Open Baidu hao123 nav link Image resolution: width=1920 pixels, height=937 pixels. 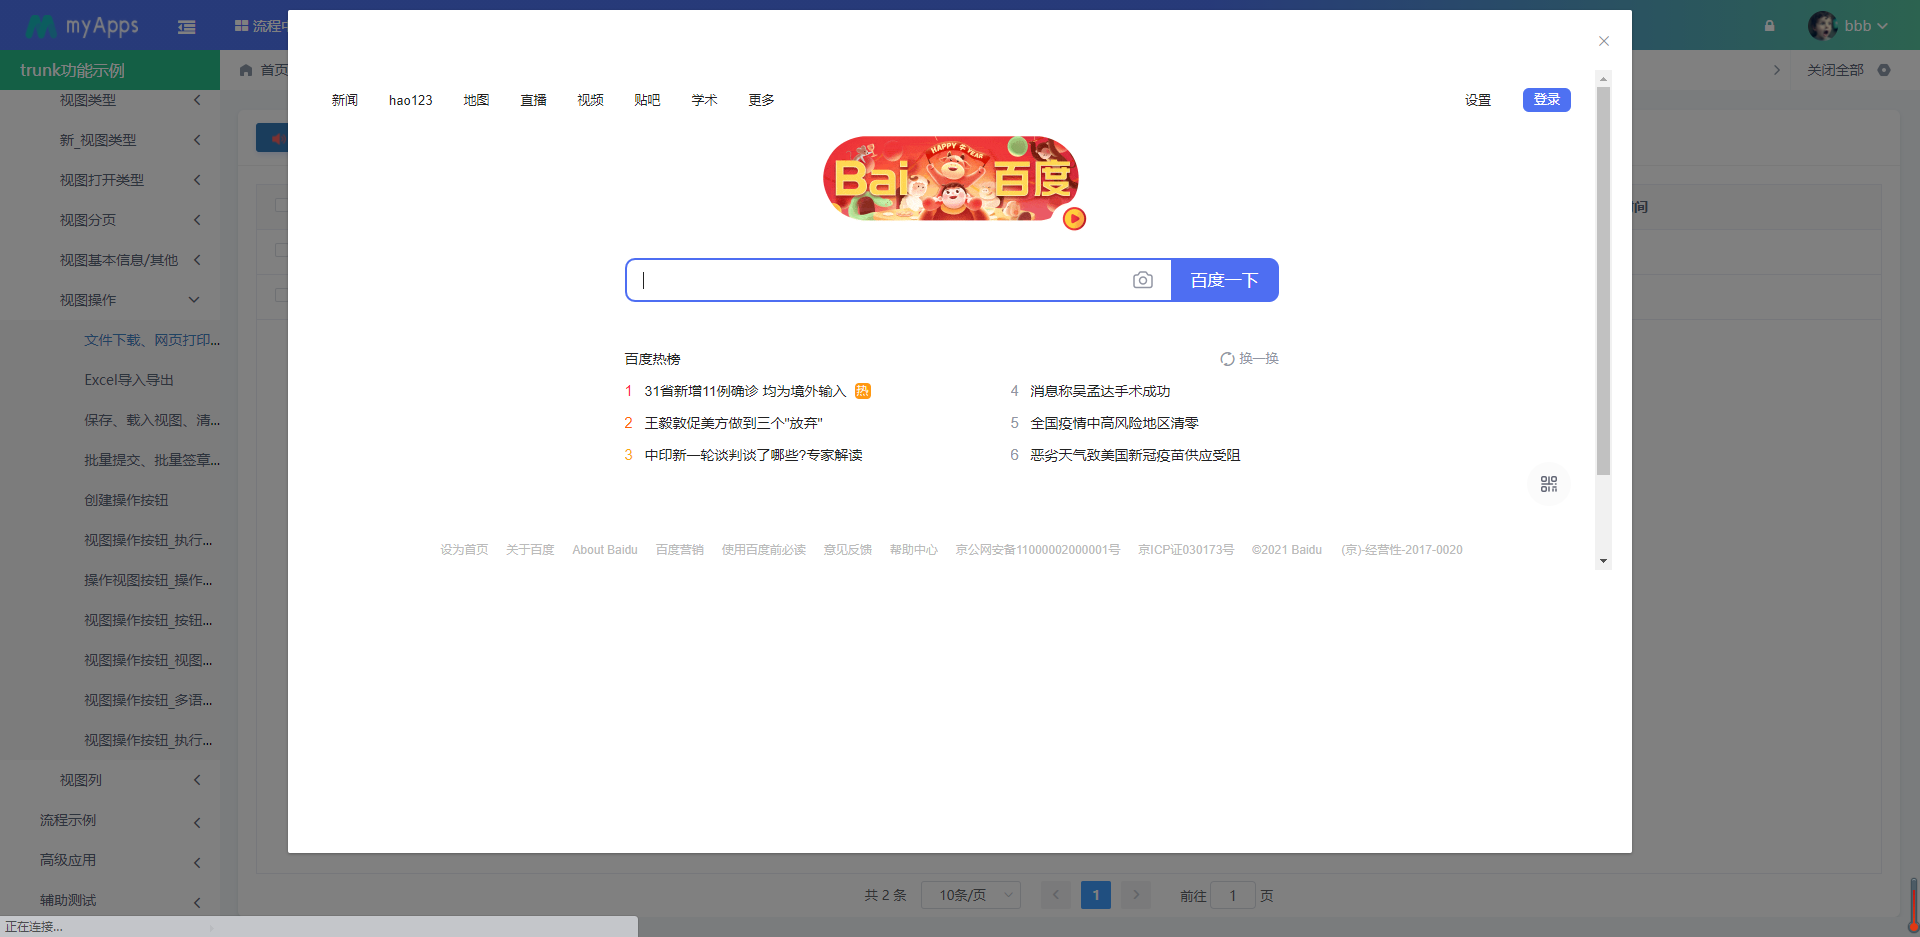point(411,100)
